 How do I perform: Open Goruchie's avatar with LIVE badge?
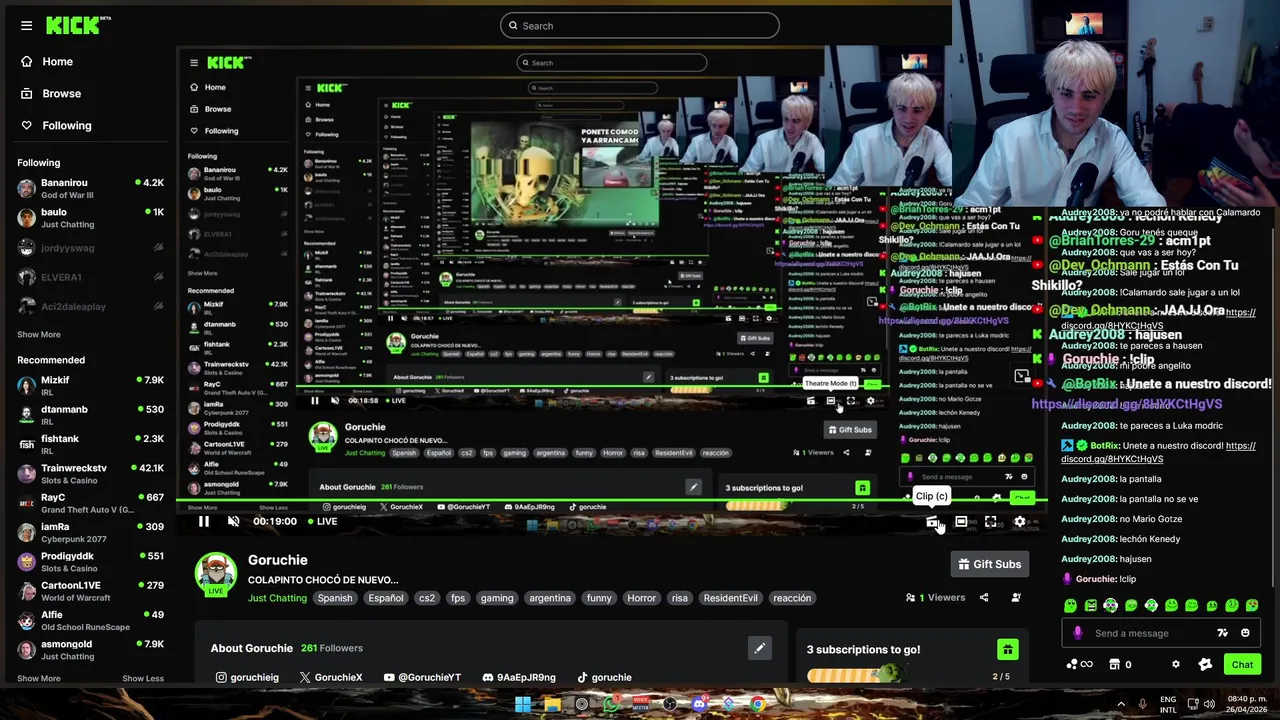pos(215,574)
